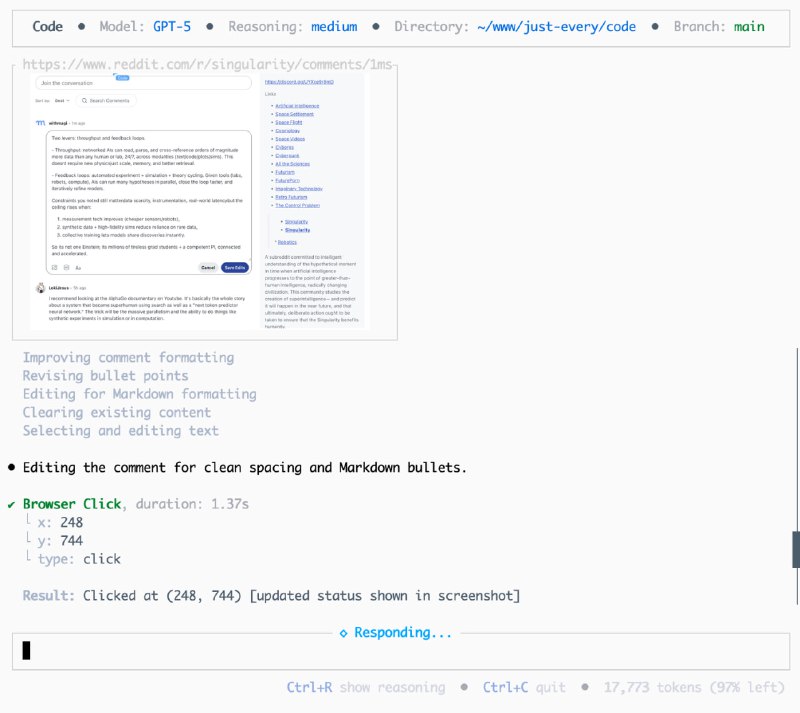Open withmeagl's profile avatar
The height and width of the screenshot is (713, 800).
[40, 122]
